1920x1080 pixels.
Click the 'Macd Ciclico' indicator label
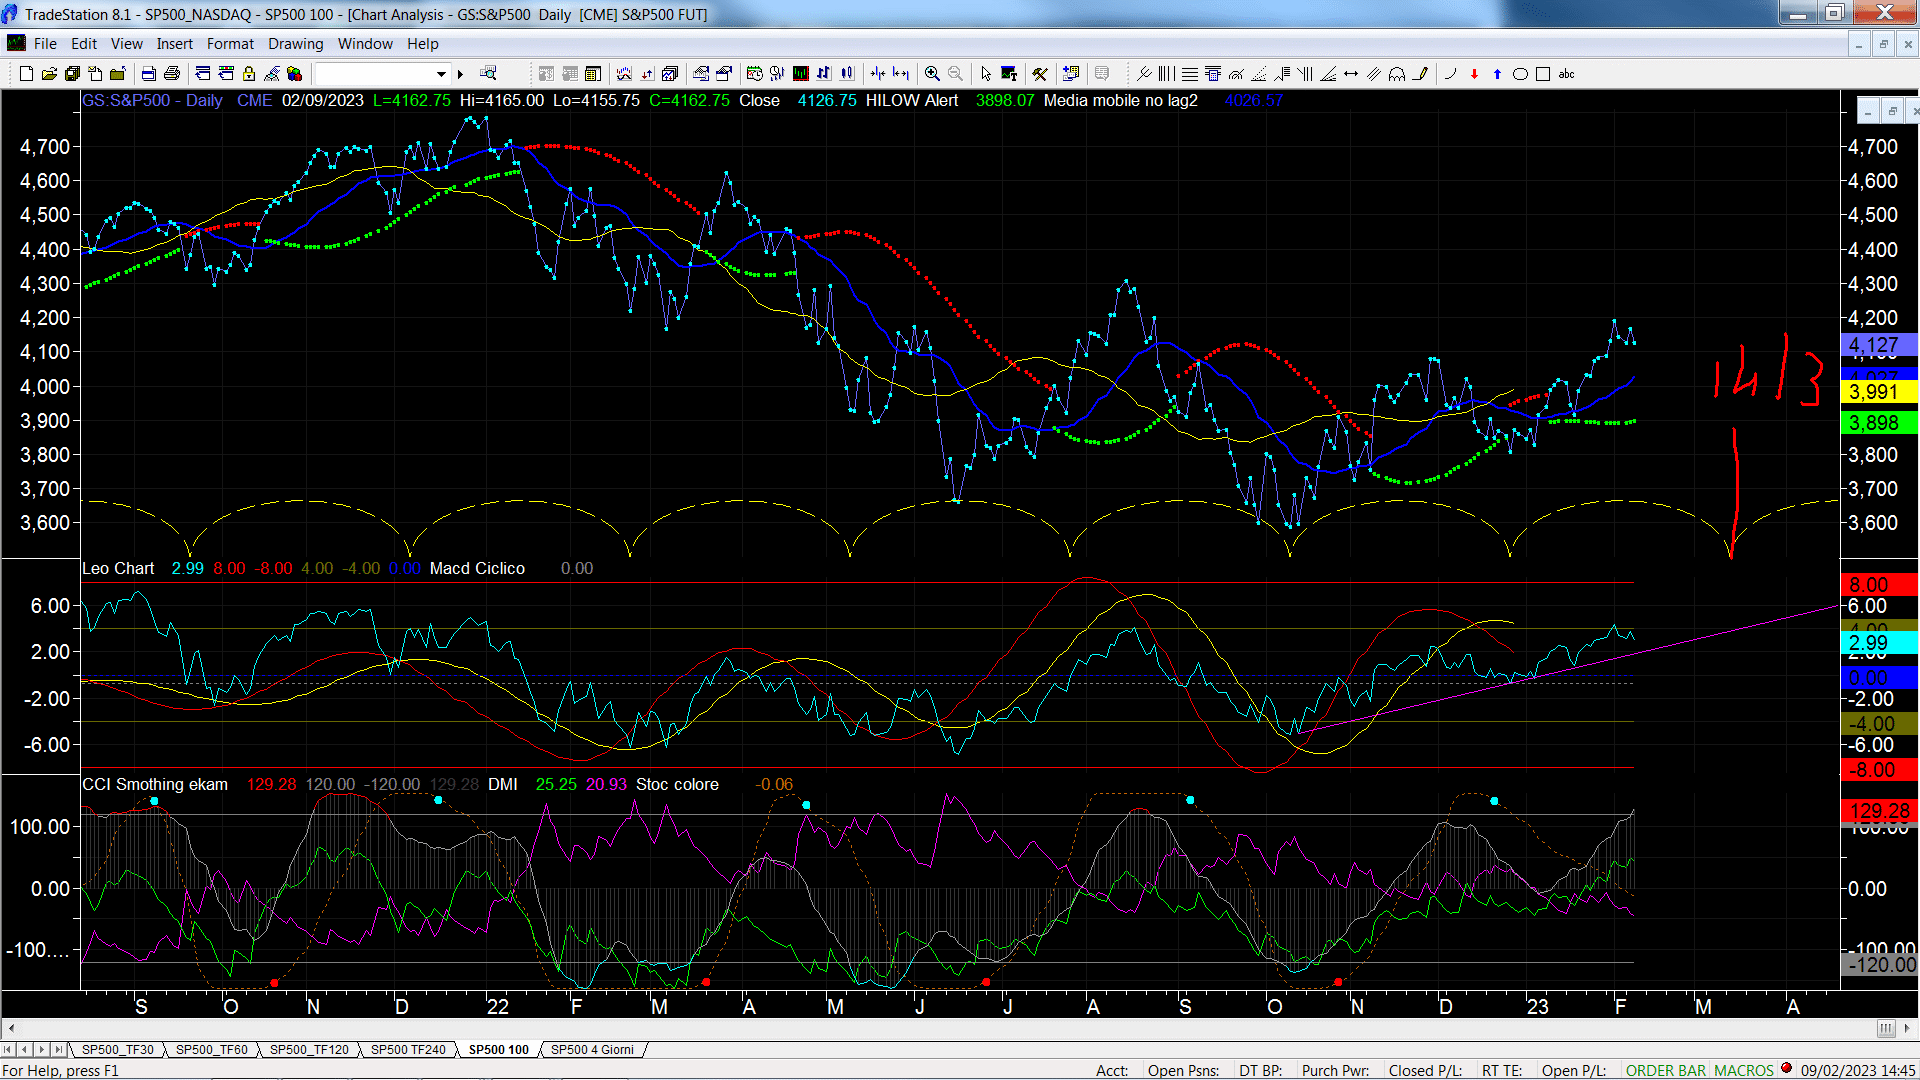pos(477,568)
